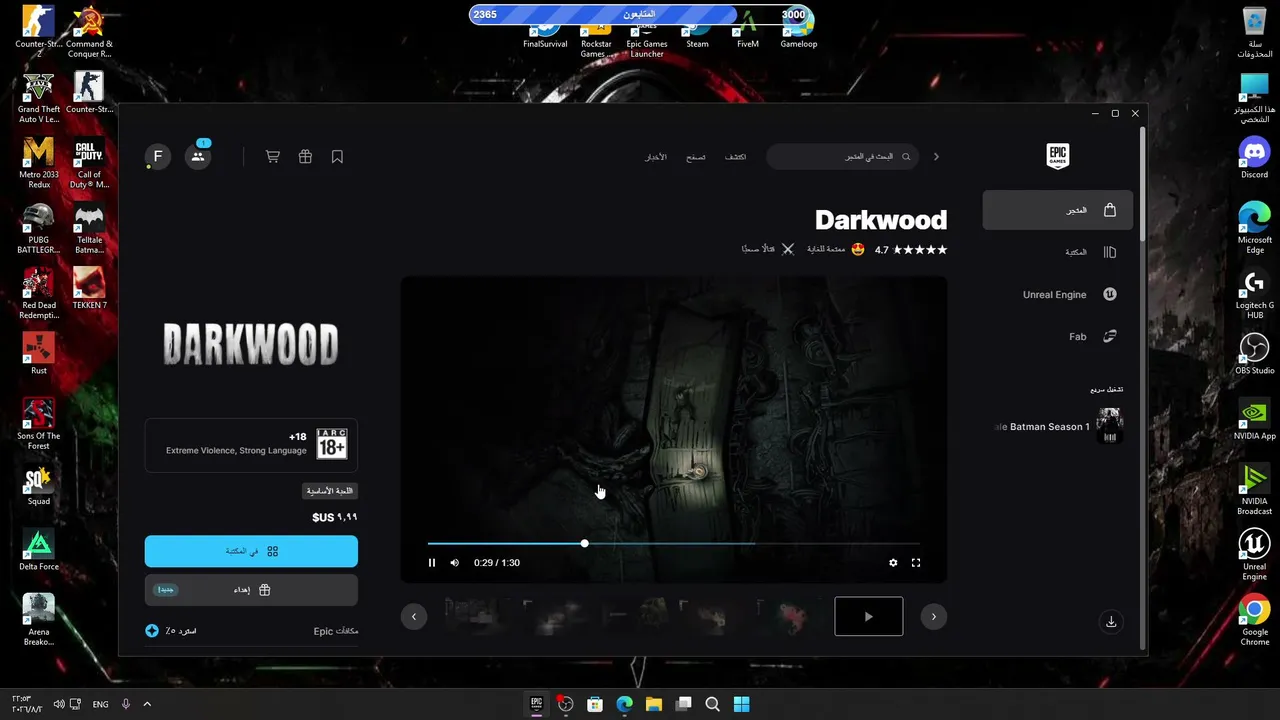Click the taskbar speaker volume icon

click(x=58, y=704)
